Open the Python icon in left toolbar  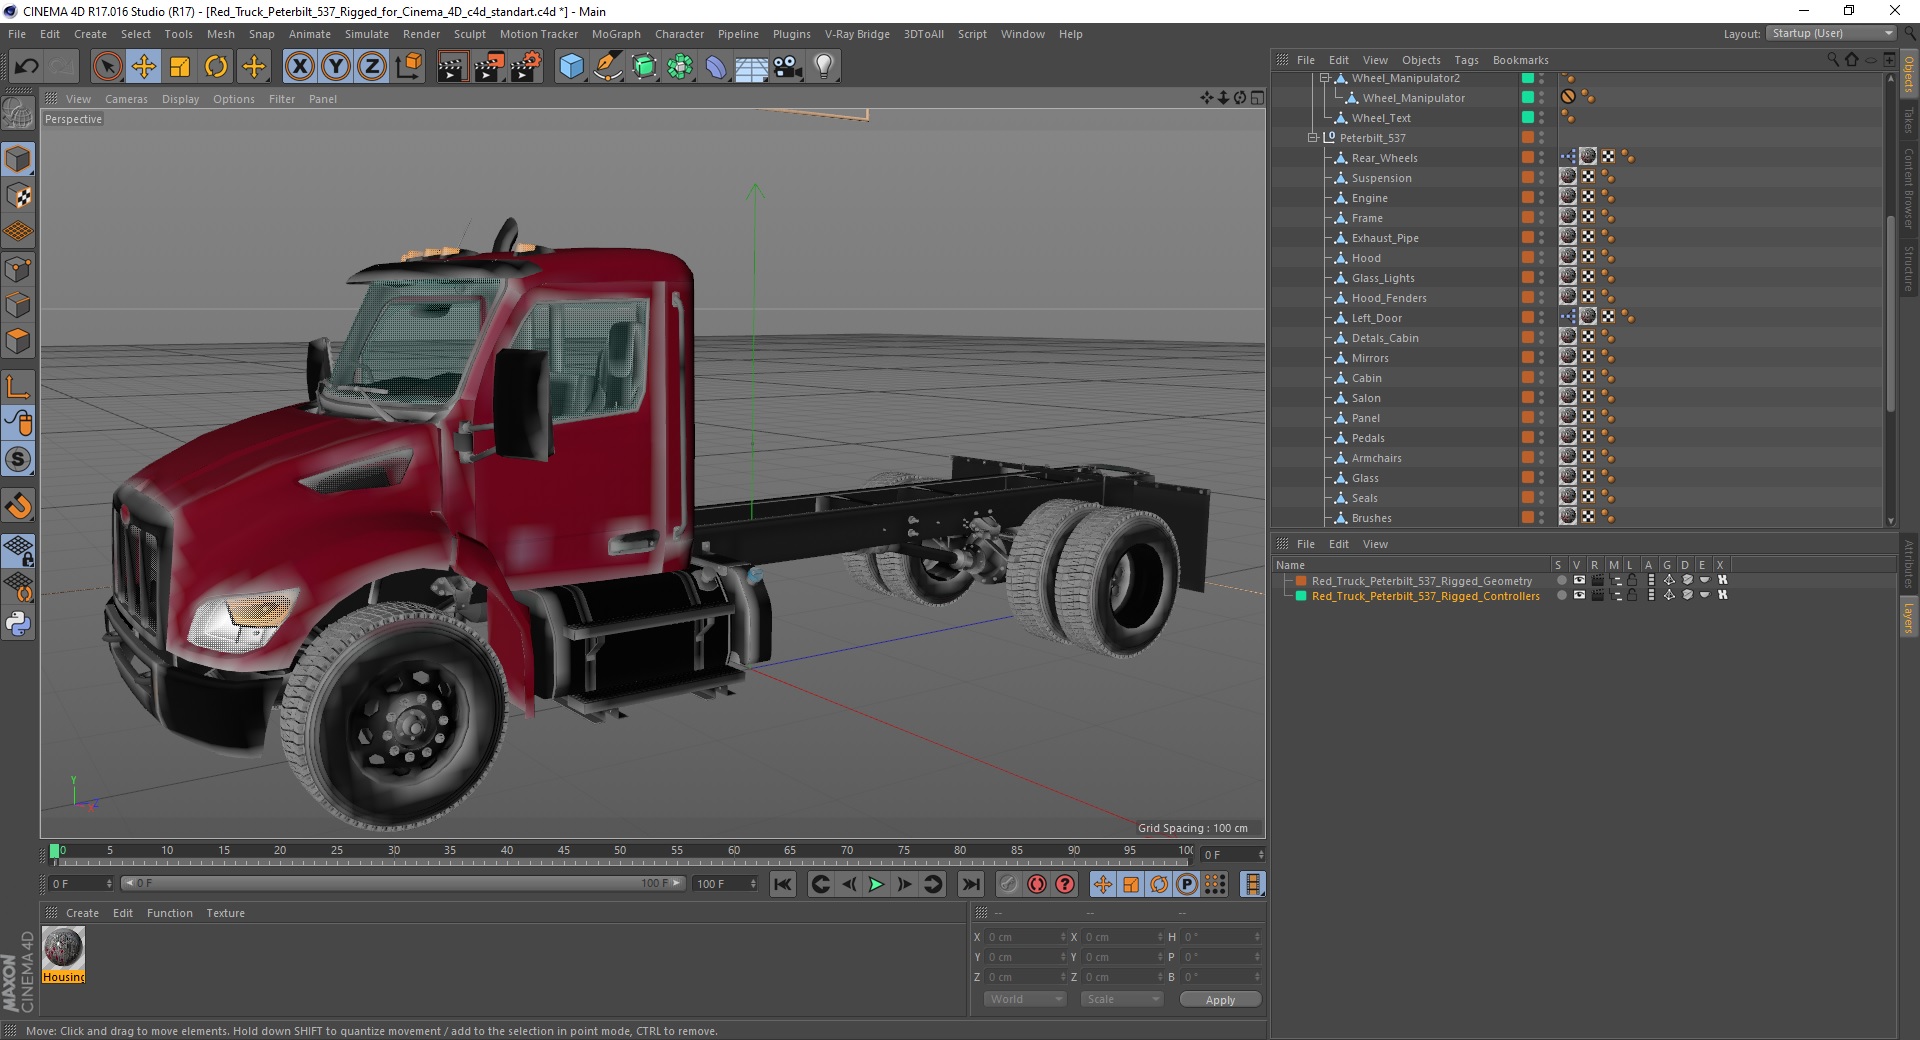click(x=18, y=624)
